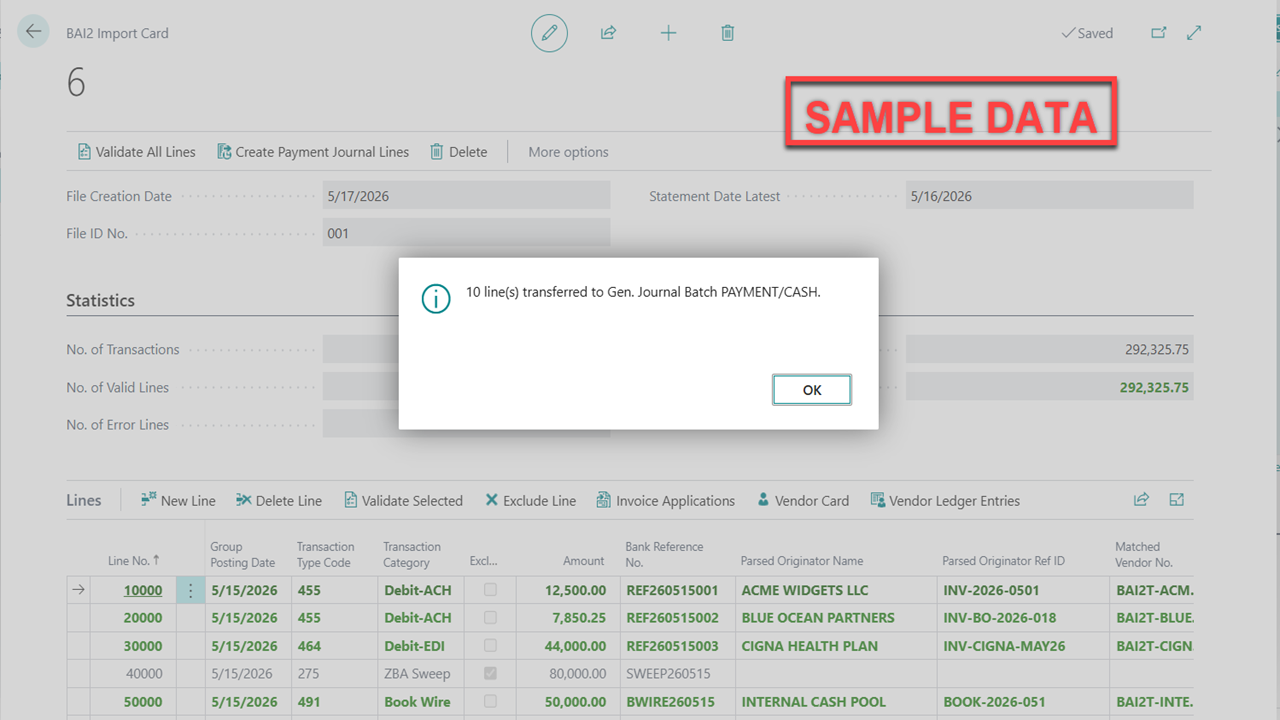Click Delete Line action
The image size is (1280, 720).
[279, 500]
